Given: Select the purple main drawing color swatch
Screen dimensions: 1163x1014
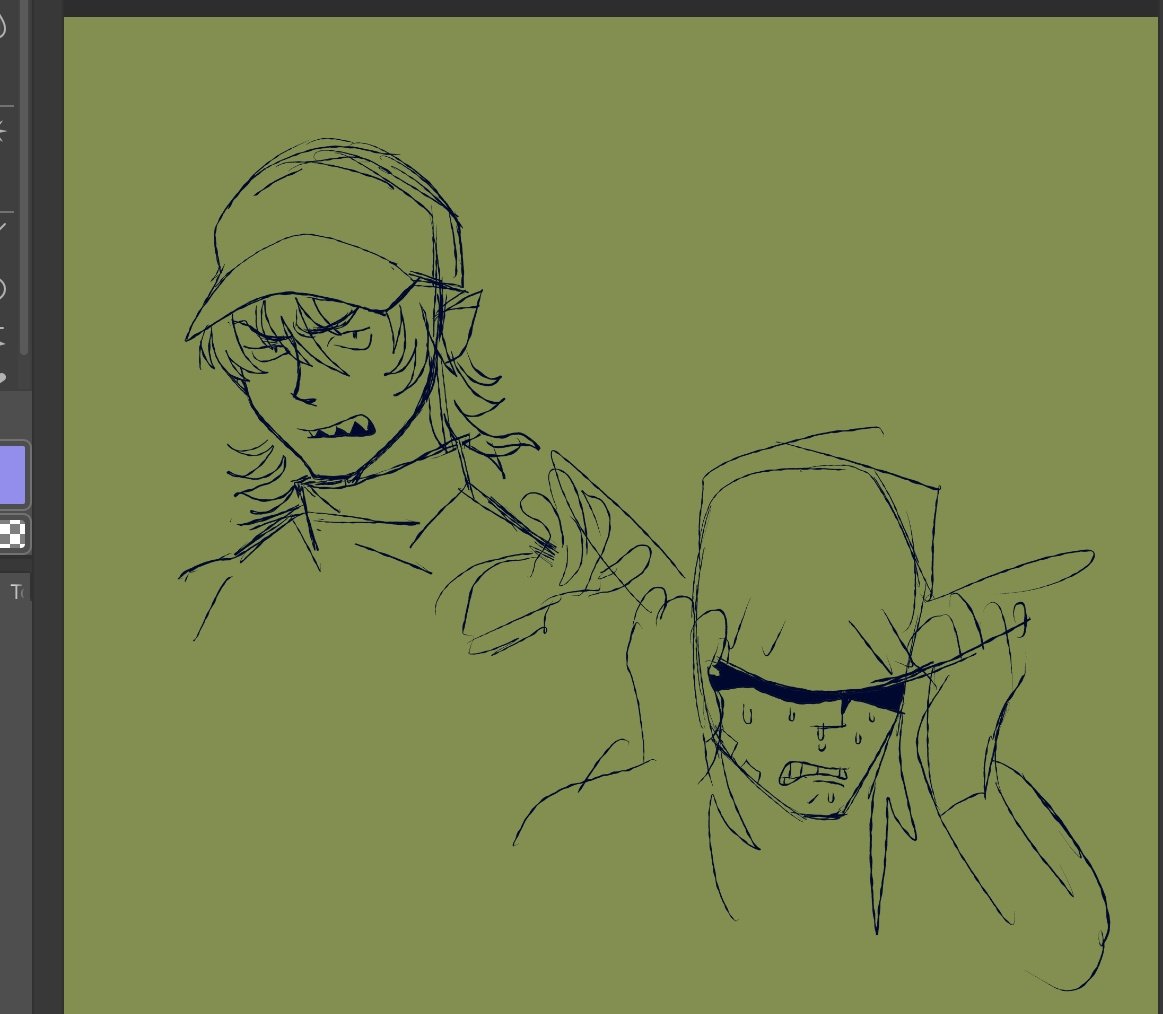Looking at the screenshot, I should 12,472.
